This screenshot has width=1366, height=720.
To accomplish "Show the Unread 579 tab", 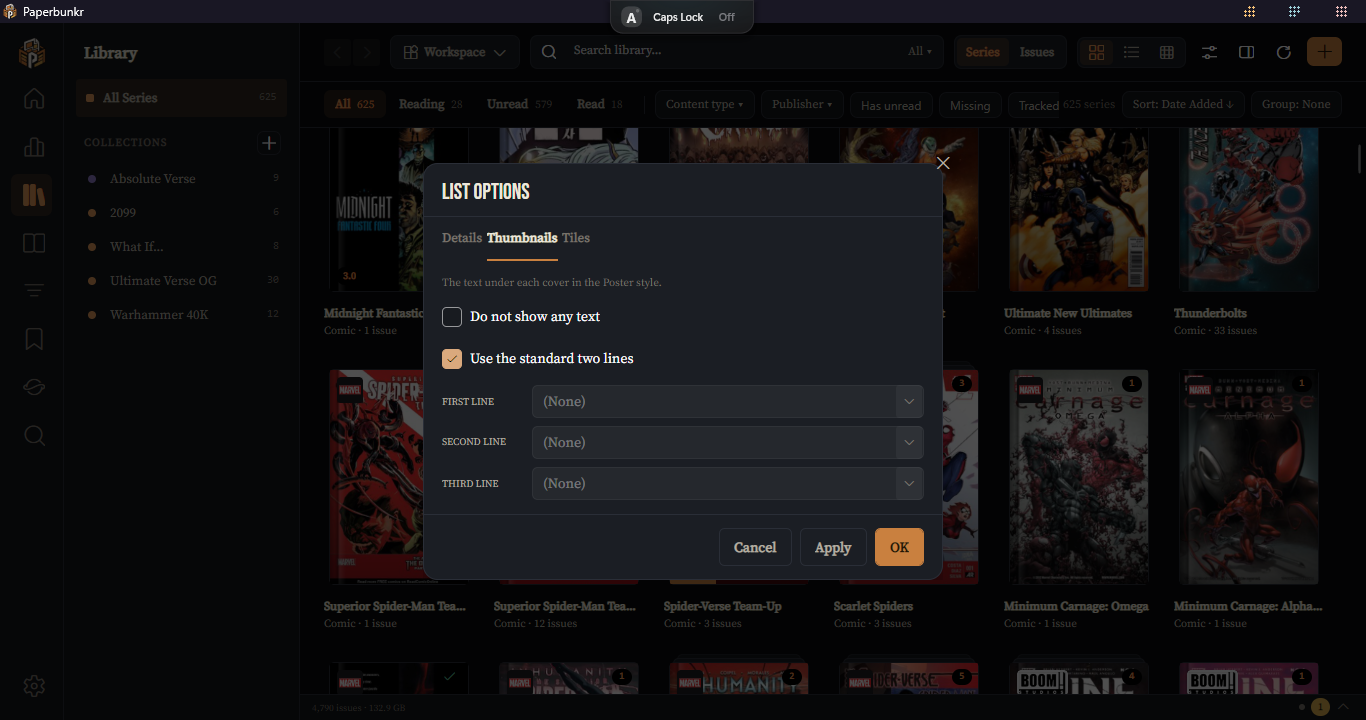I will pyautogui.click(x=520, y=104).
